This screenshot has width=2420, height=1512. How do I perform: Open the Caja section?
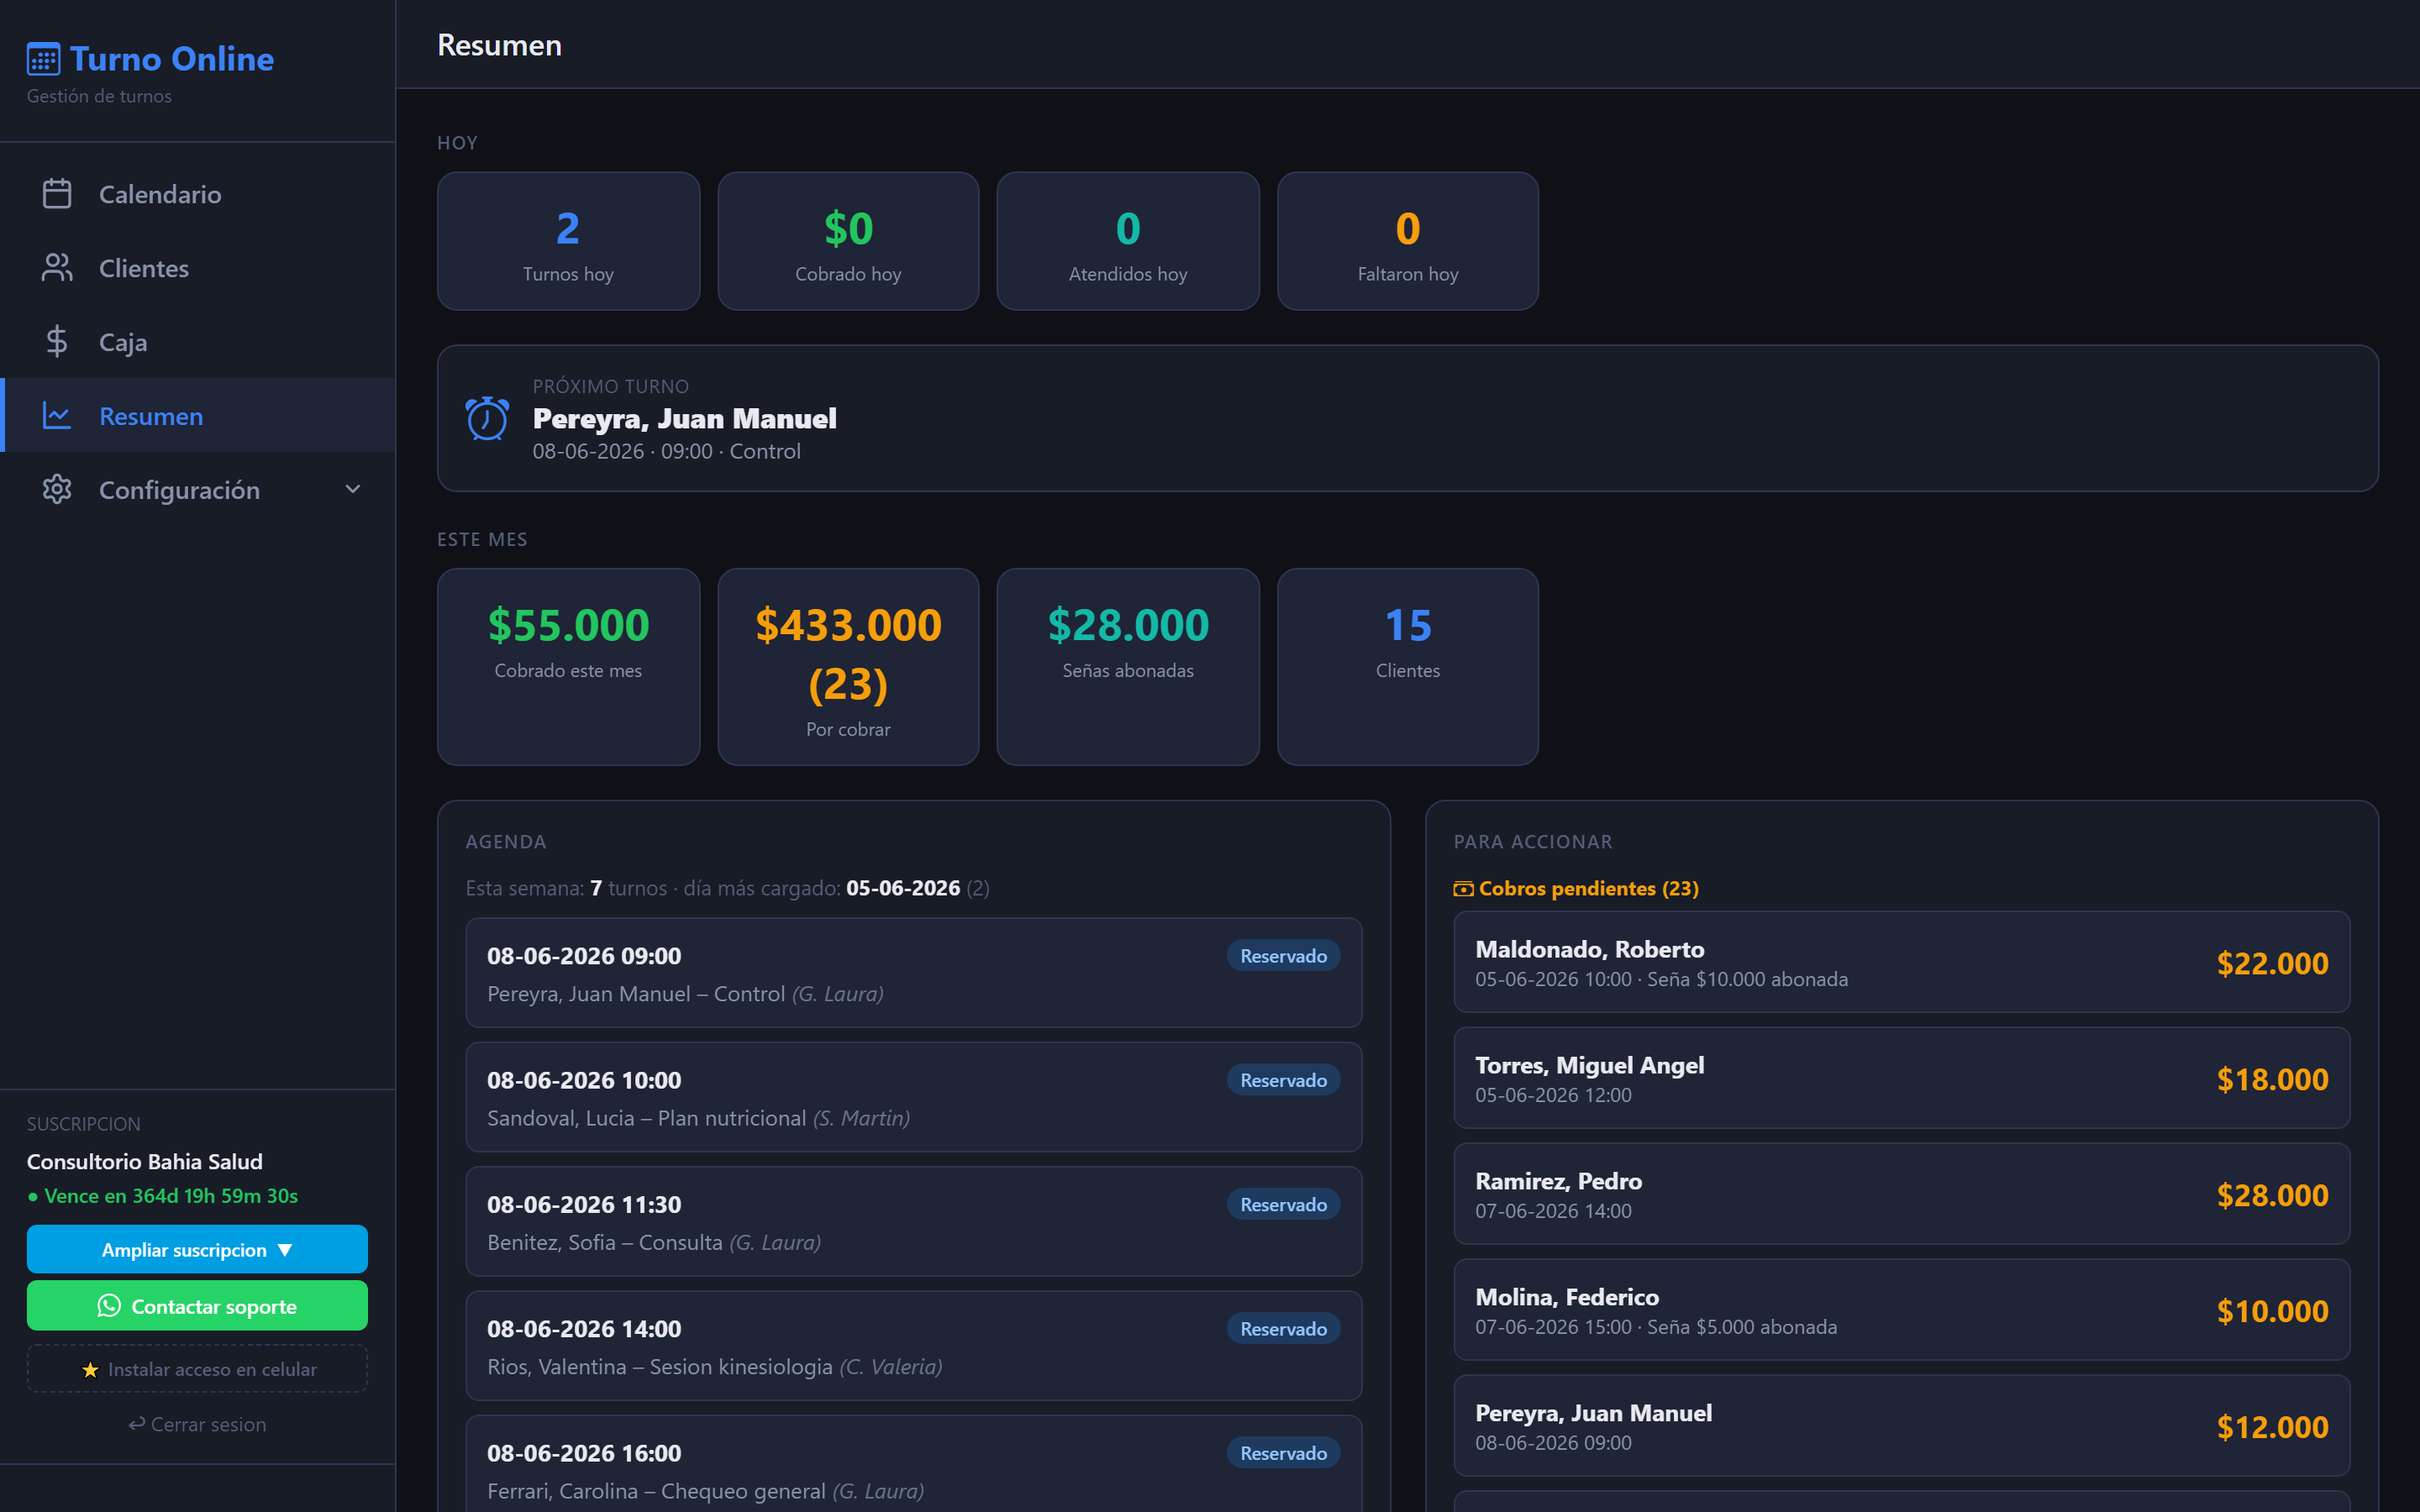198,342
